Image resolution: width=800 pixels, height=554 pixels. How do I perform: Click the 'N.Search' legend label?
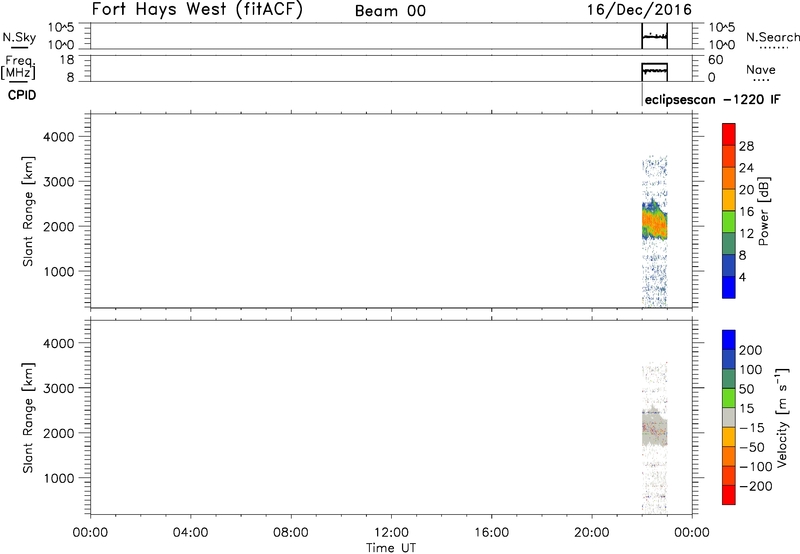772,38
